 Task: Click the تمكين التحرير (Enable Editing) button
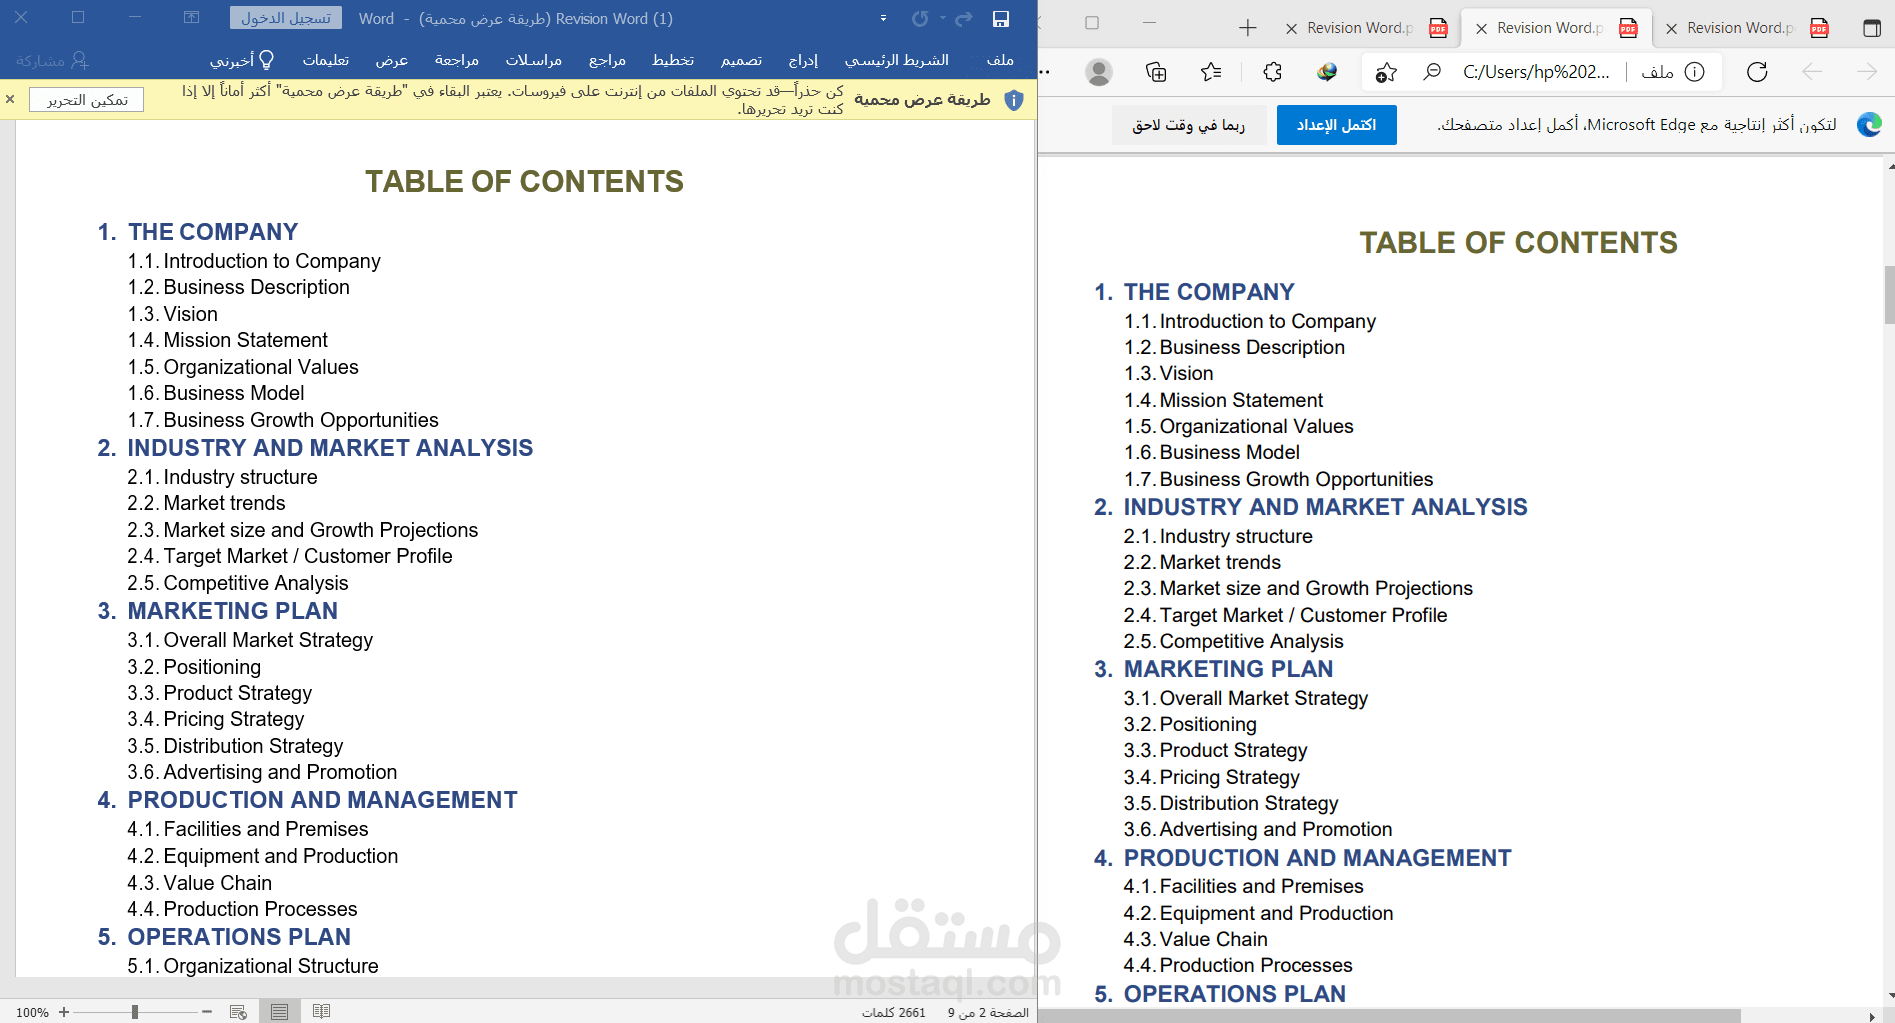point(87,100)
